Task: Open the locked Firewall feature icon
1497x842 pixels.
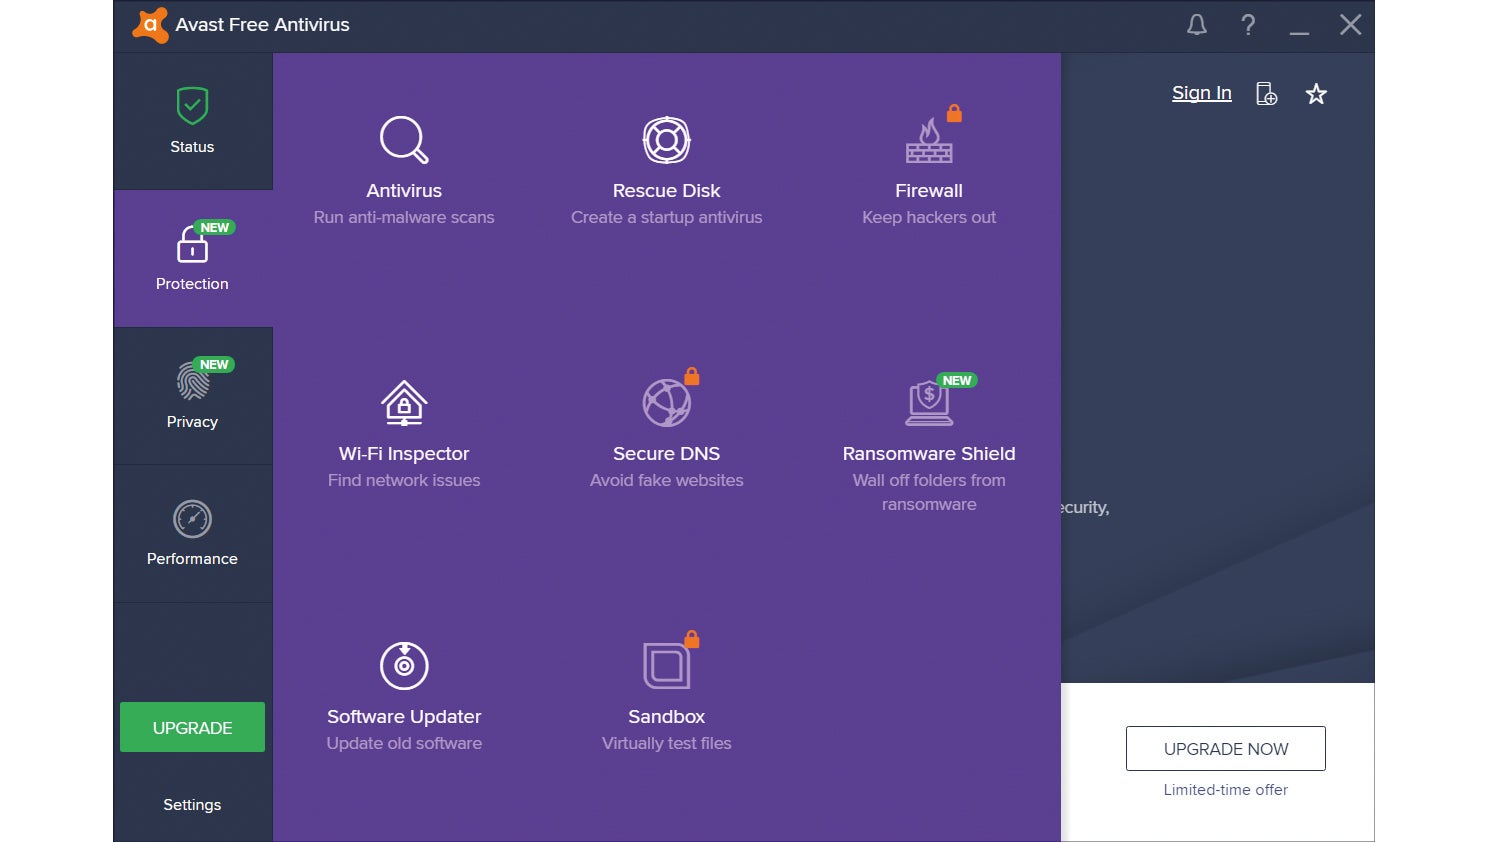Action: click(929, 141)
